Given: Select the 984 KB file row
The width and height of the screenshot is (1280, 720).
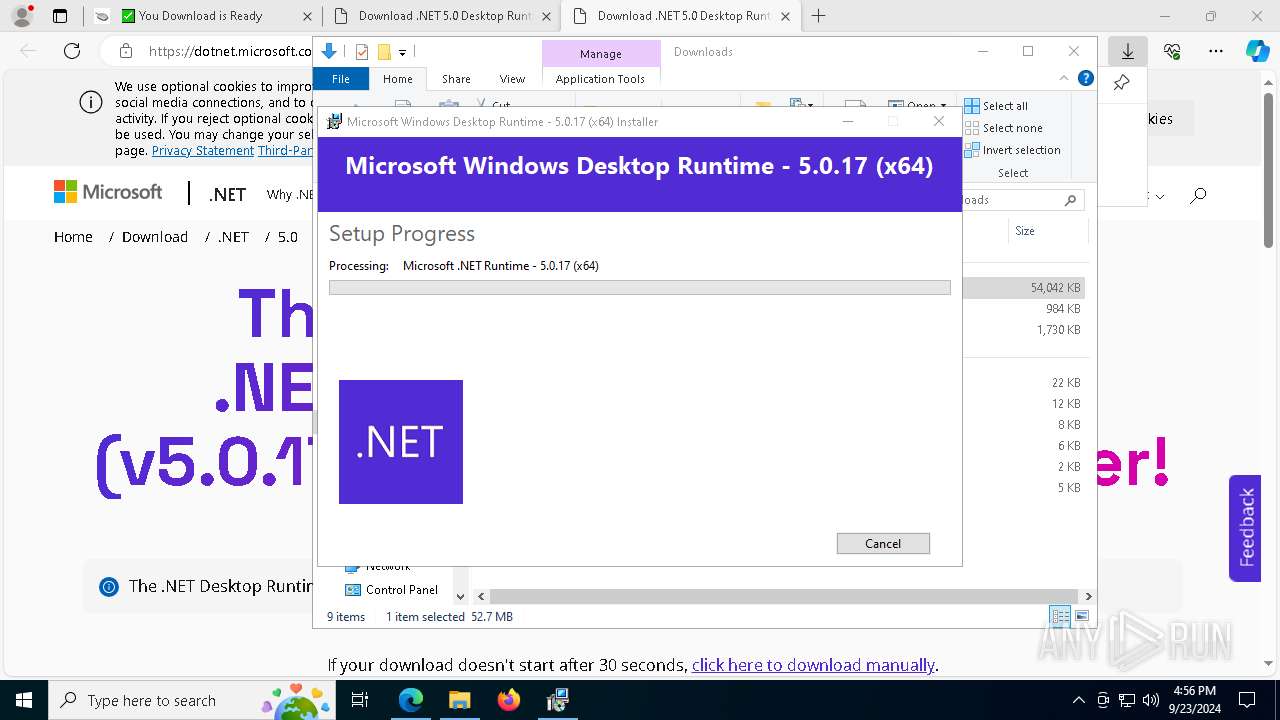Looking at the screenshot, I should [x=1024, y=309].
